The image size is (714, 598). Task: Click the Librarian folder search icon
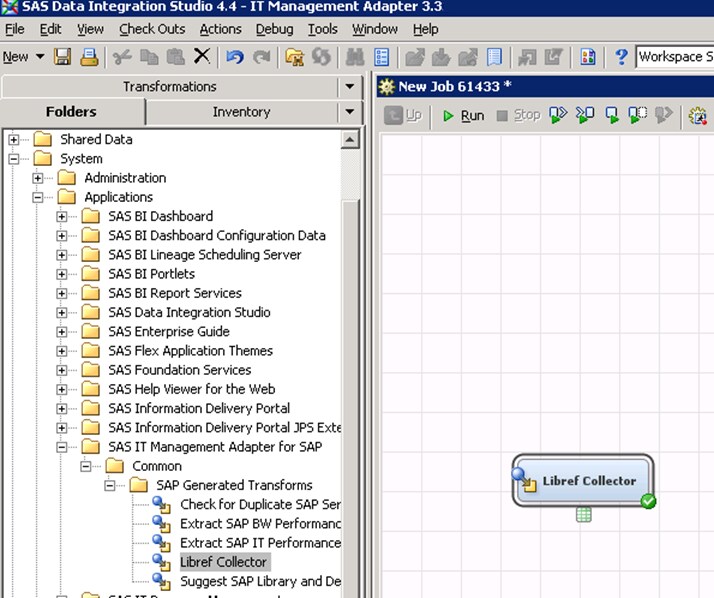(x=294, y=57)
